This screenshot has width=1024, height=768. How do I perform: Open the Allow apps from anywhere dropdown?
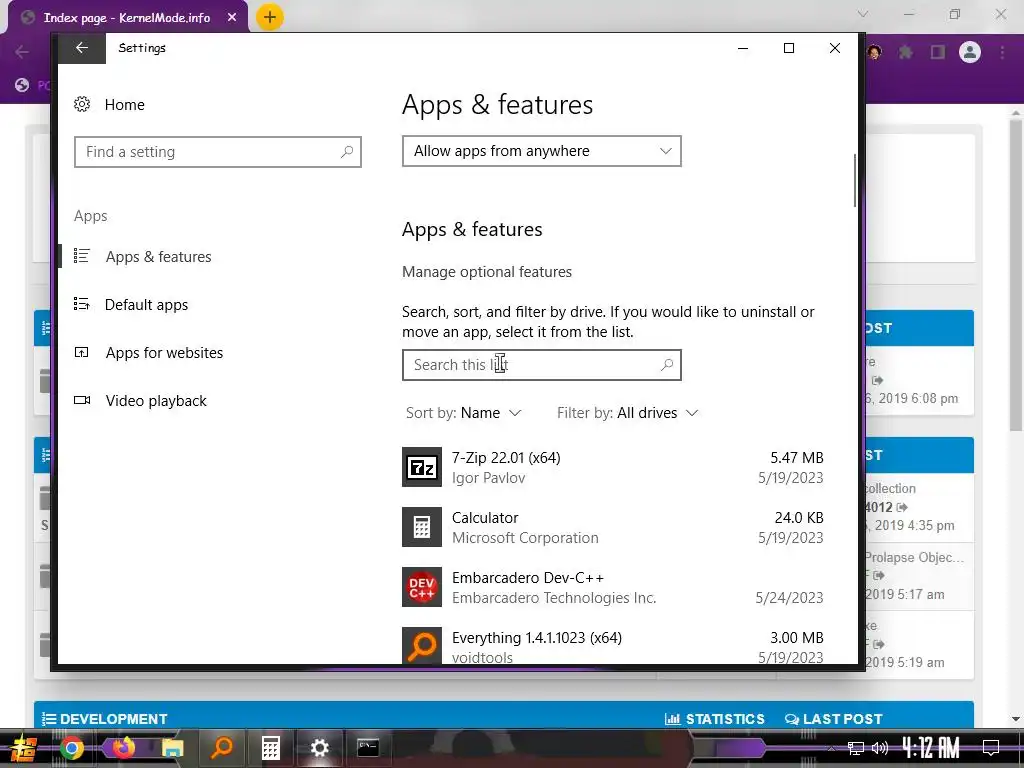coord(542,151)
